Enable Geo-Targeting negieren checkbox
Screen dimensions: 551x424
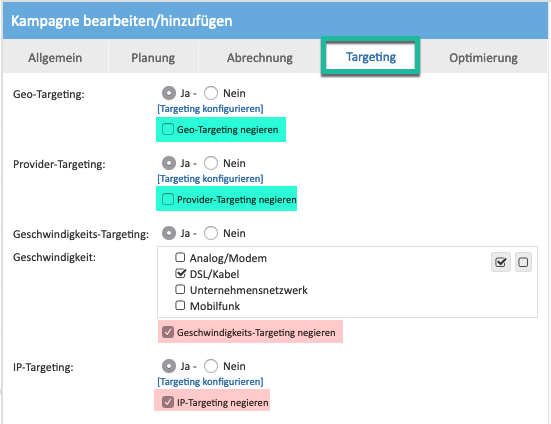(168, 129)
